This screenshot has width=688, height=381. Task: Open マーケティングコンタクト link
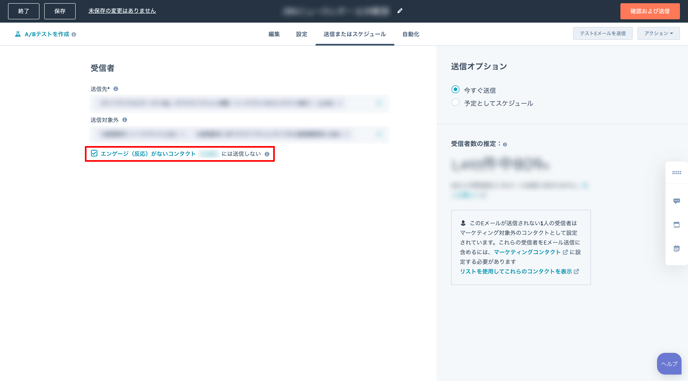pyautogui.click(x=527, y=252)
